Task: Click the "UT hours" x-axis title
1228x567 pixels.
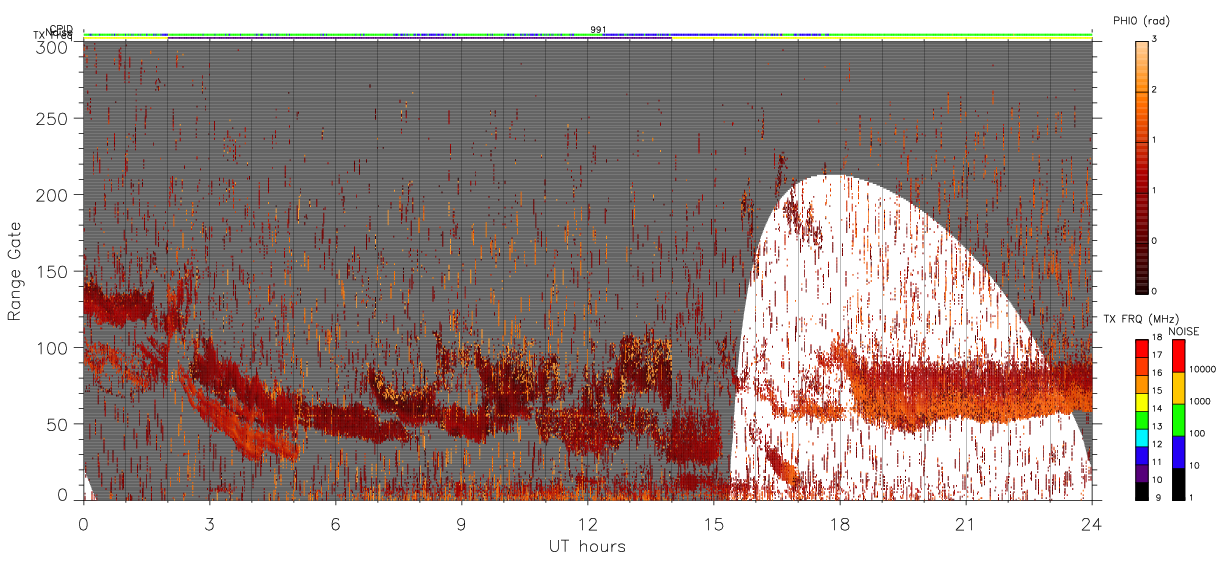Action: pyautogui.click(x=587, y=546)
